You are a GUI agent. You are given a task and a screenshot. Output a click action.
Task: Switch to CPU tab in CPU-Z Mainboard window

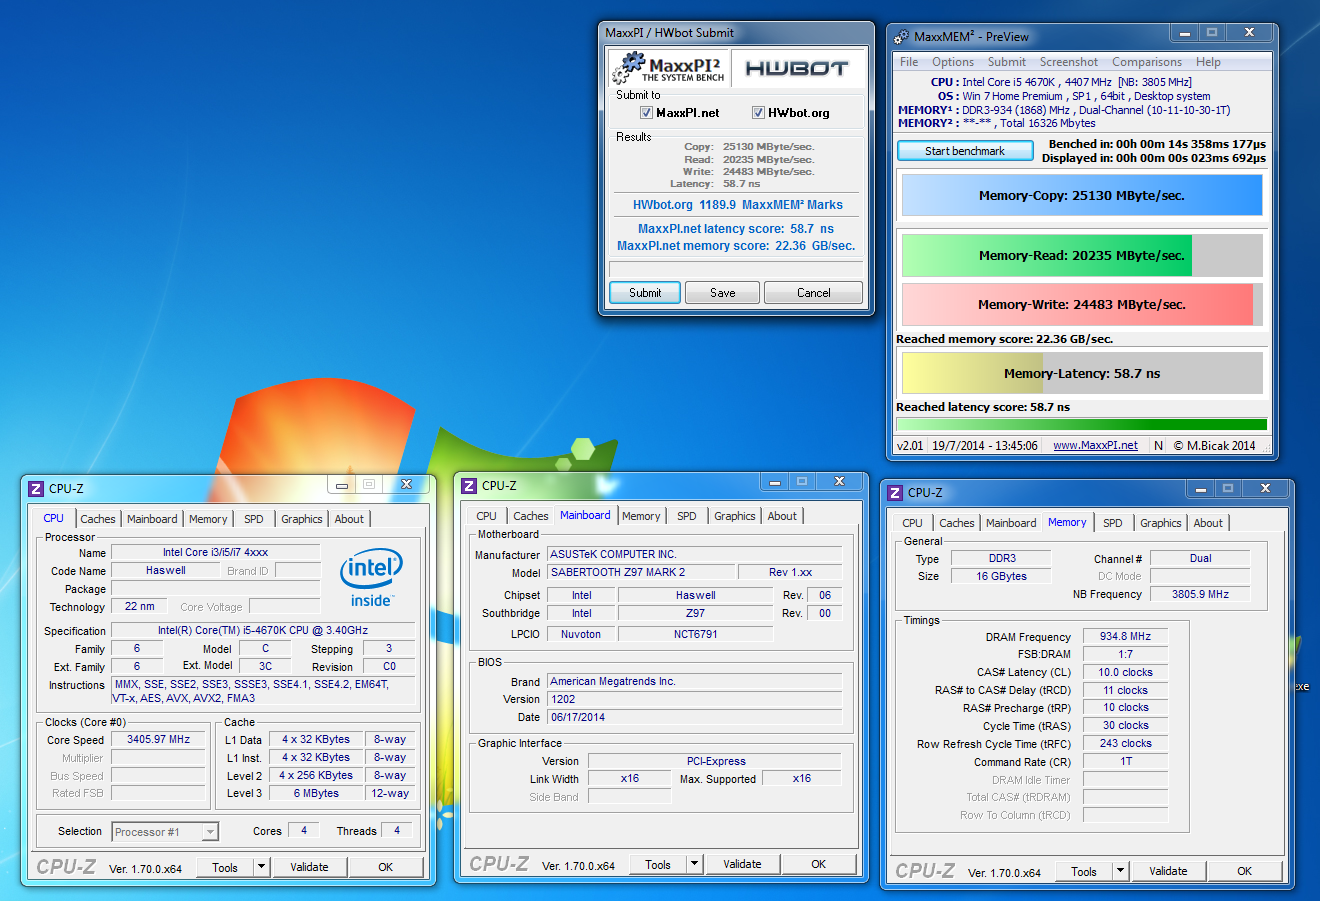pyautogui.click(x=487, y=516)
